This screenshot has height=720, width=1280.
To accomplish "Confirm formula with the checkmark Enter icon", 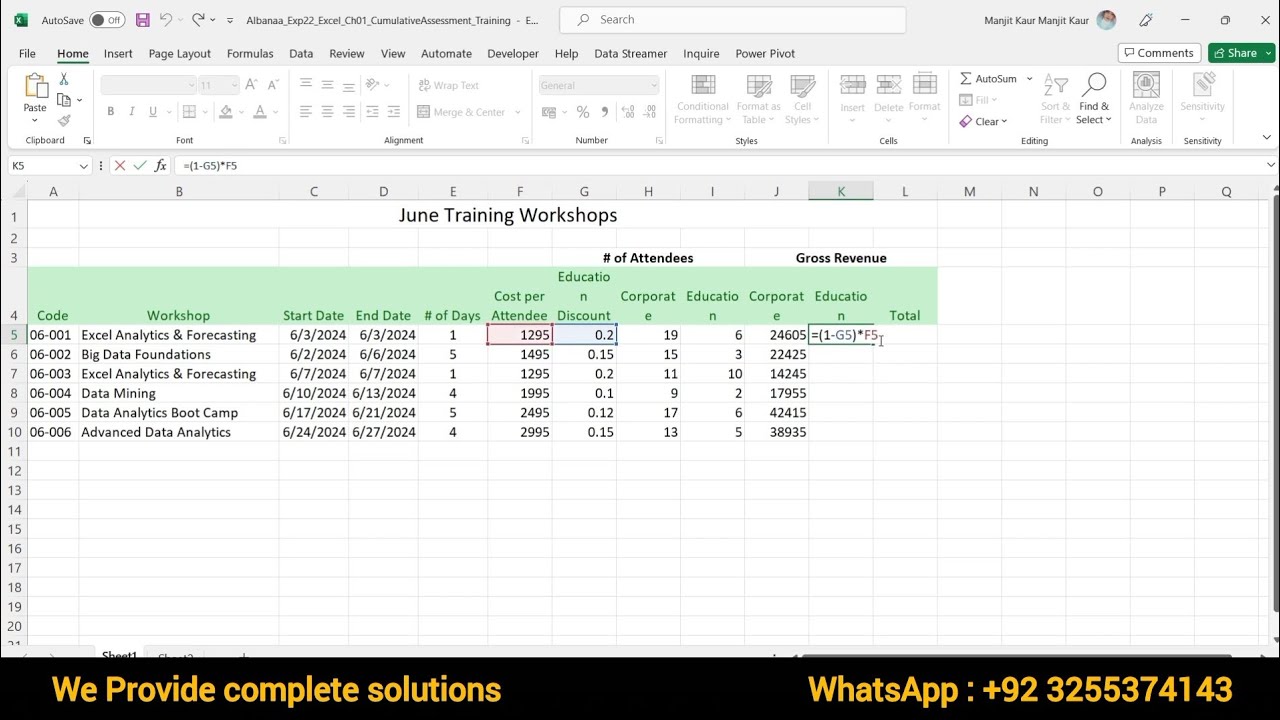I will (140, 166).
